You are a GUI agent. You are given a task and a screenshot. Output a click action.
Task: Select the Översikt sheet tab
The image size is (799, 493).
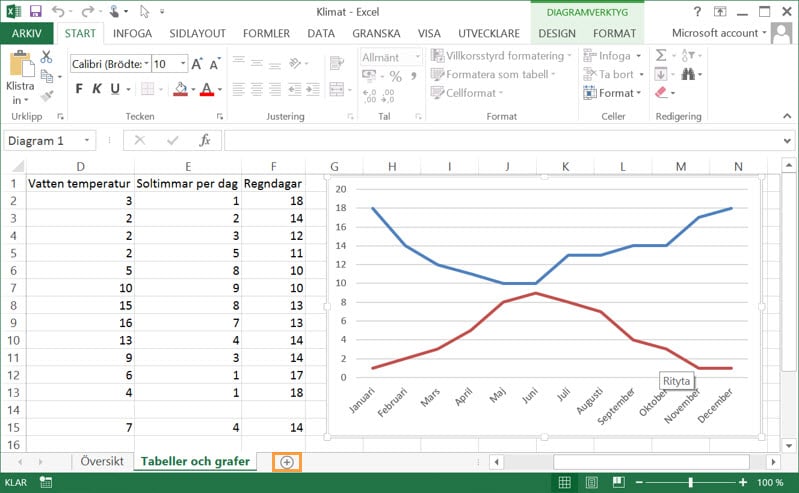(102, 461)
